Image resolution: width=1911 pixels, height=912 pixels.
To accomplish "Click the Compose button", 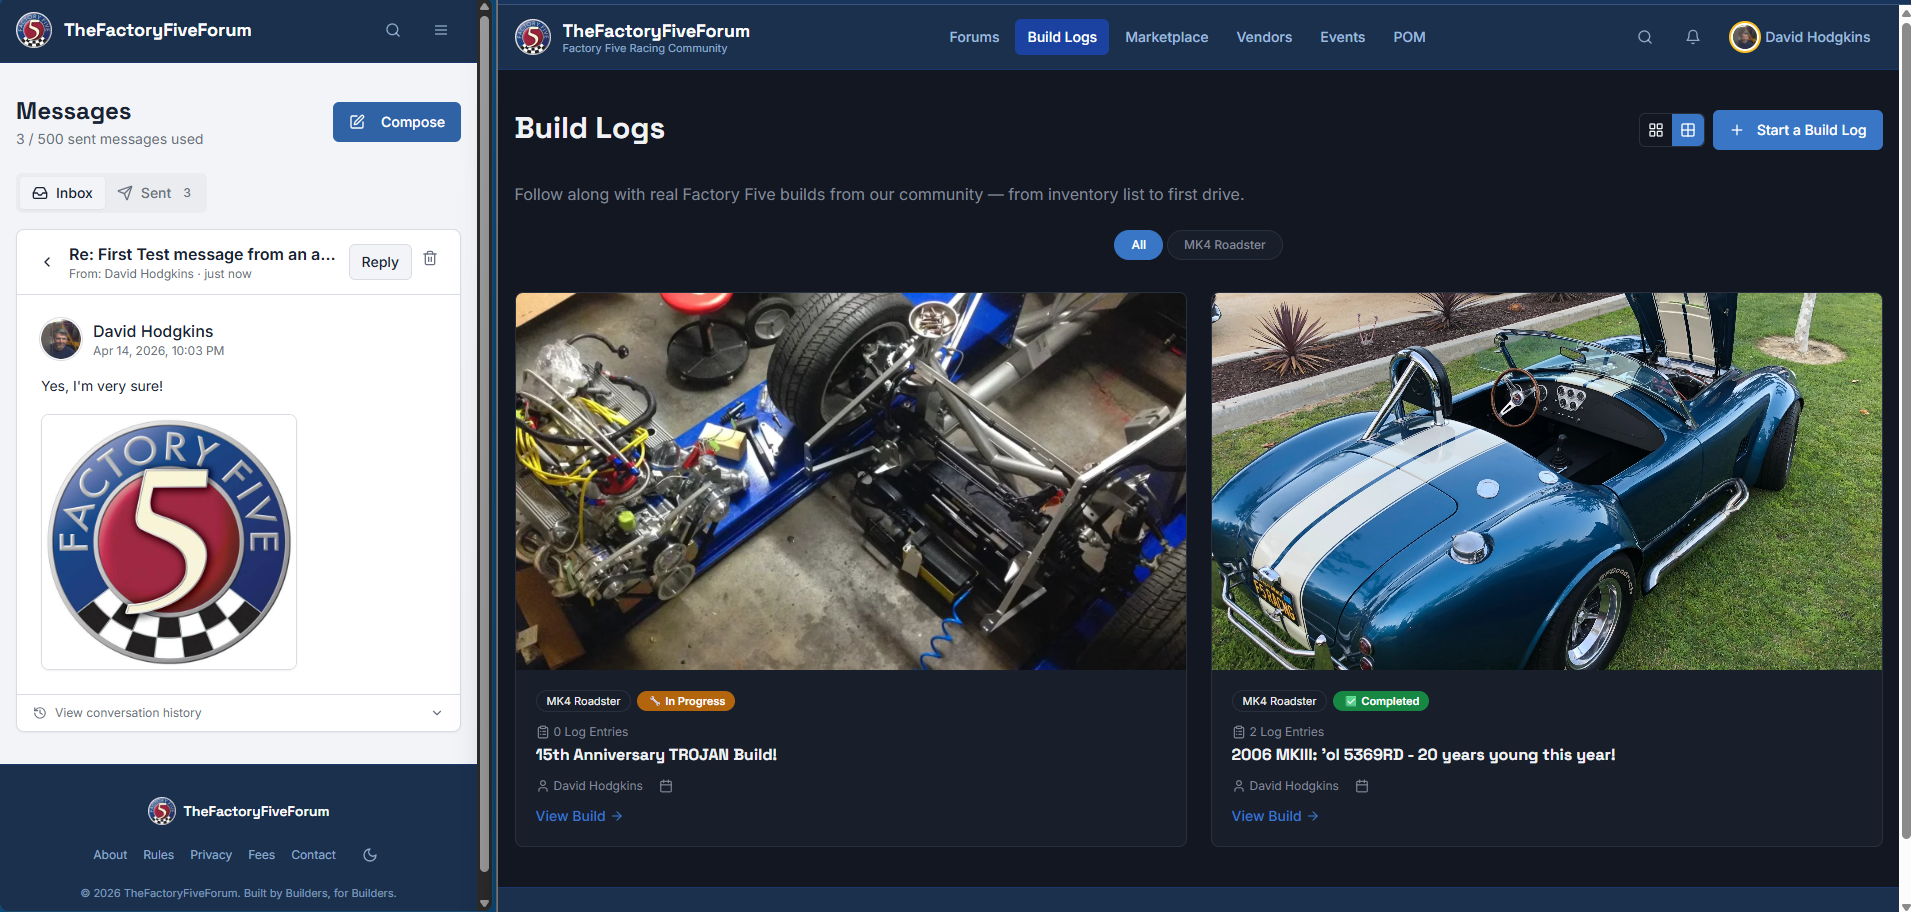I will (397, 122).
